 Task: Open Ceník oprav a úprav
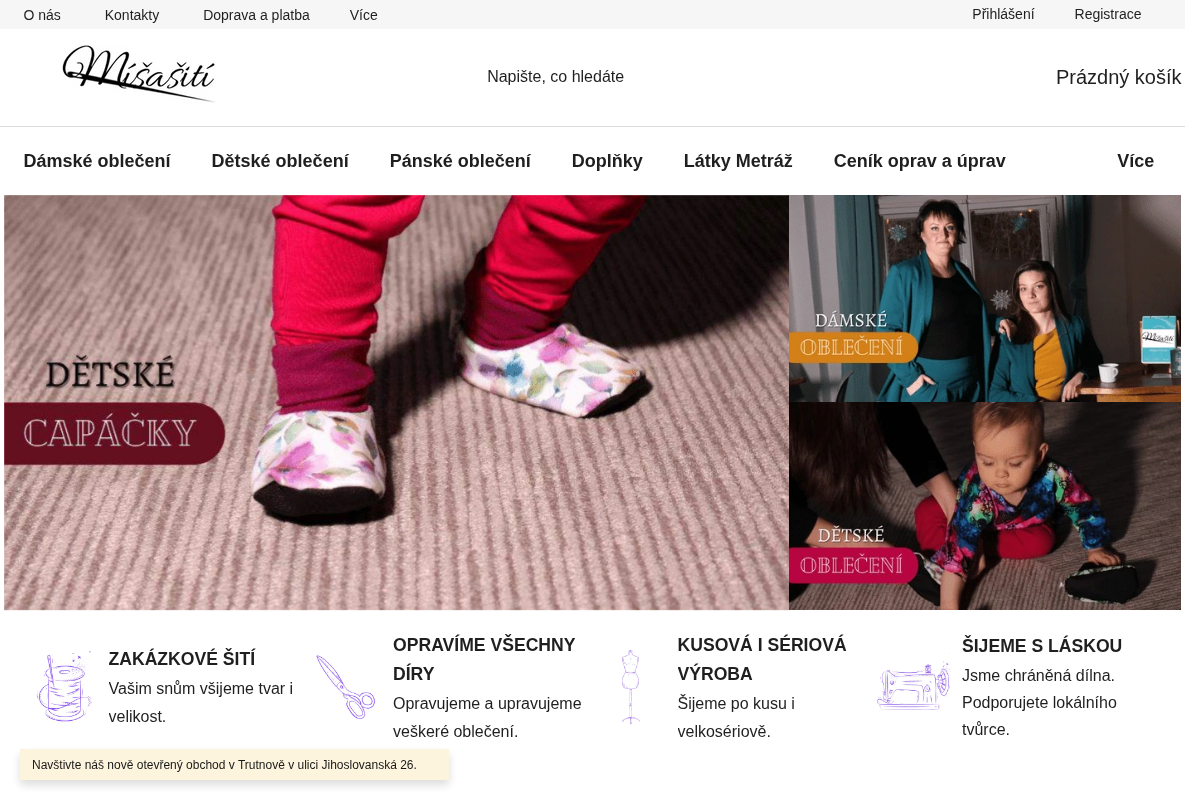click(x=920, y=161)
